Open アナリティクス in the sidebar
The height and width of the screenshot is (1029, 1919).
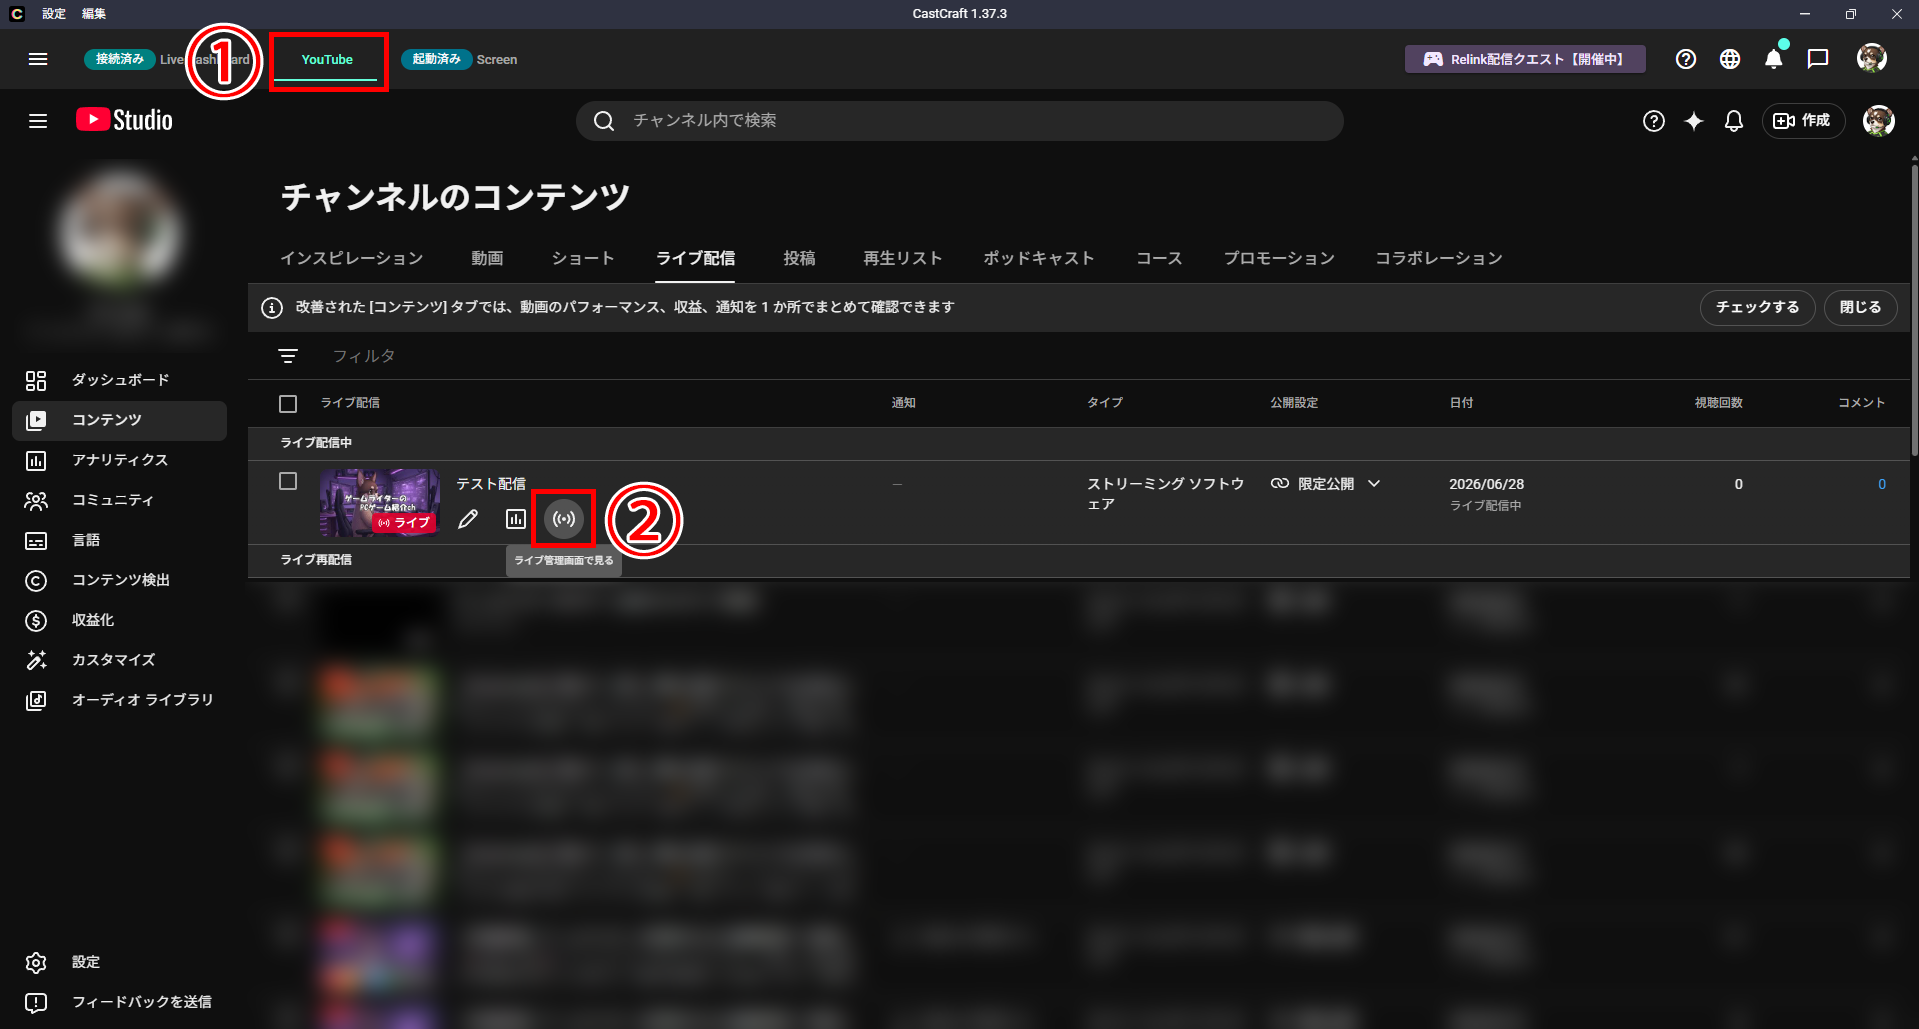click(x=119, y=460)
